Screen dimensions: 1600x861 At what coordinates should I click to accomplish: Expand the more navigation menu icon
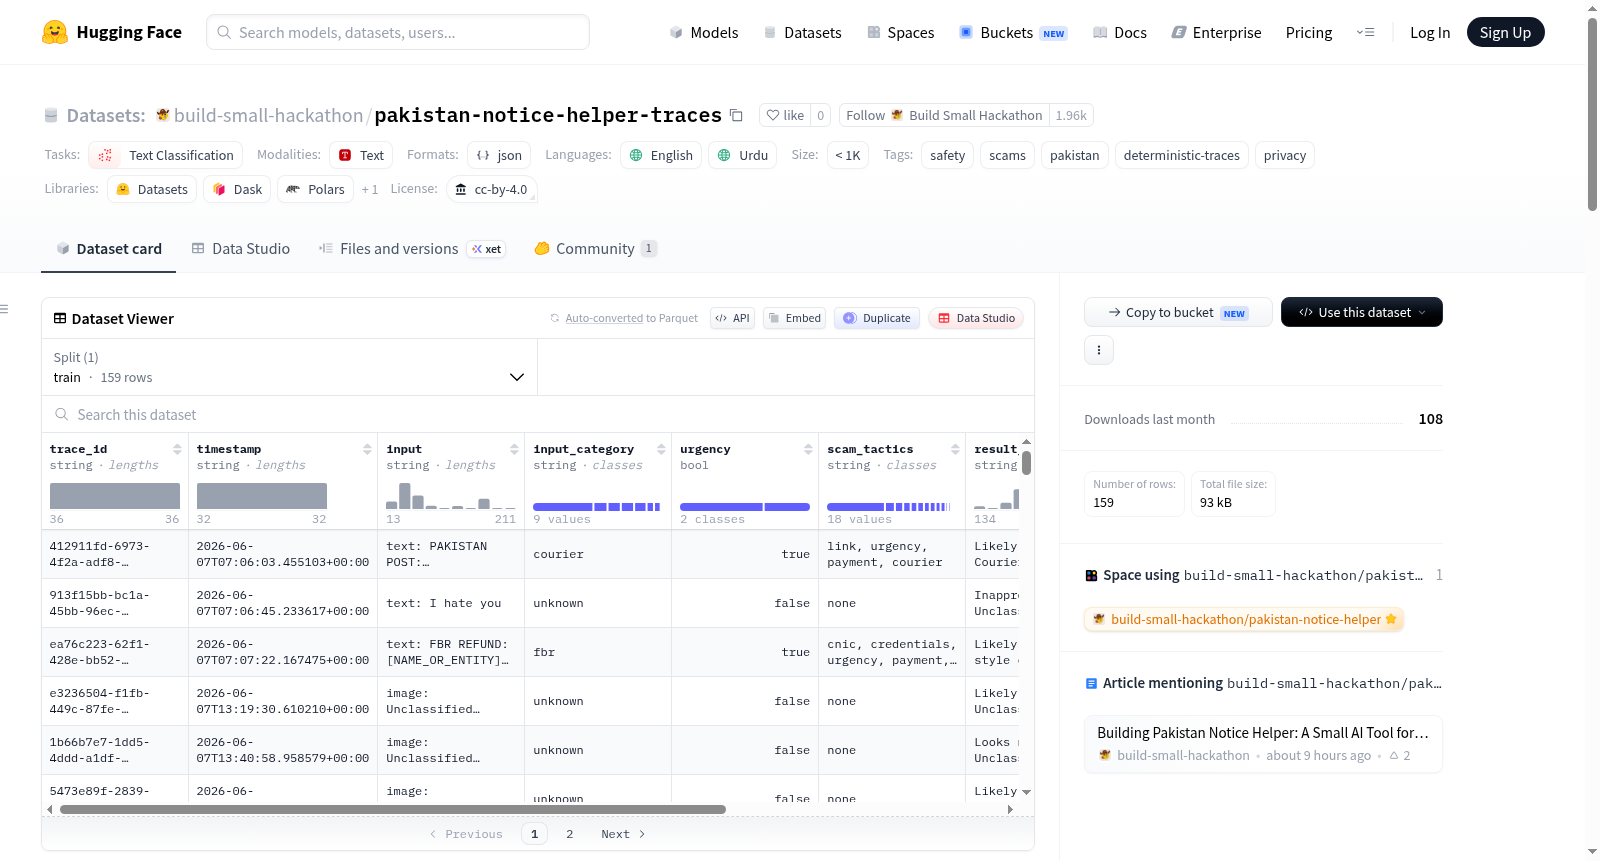pyautogui.click(x=1365, y=32)
